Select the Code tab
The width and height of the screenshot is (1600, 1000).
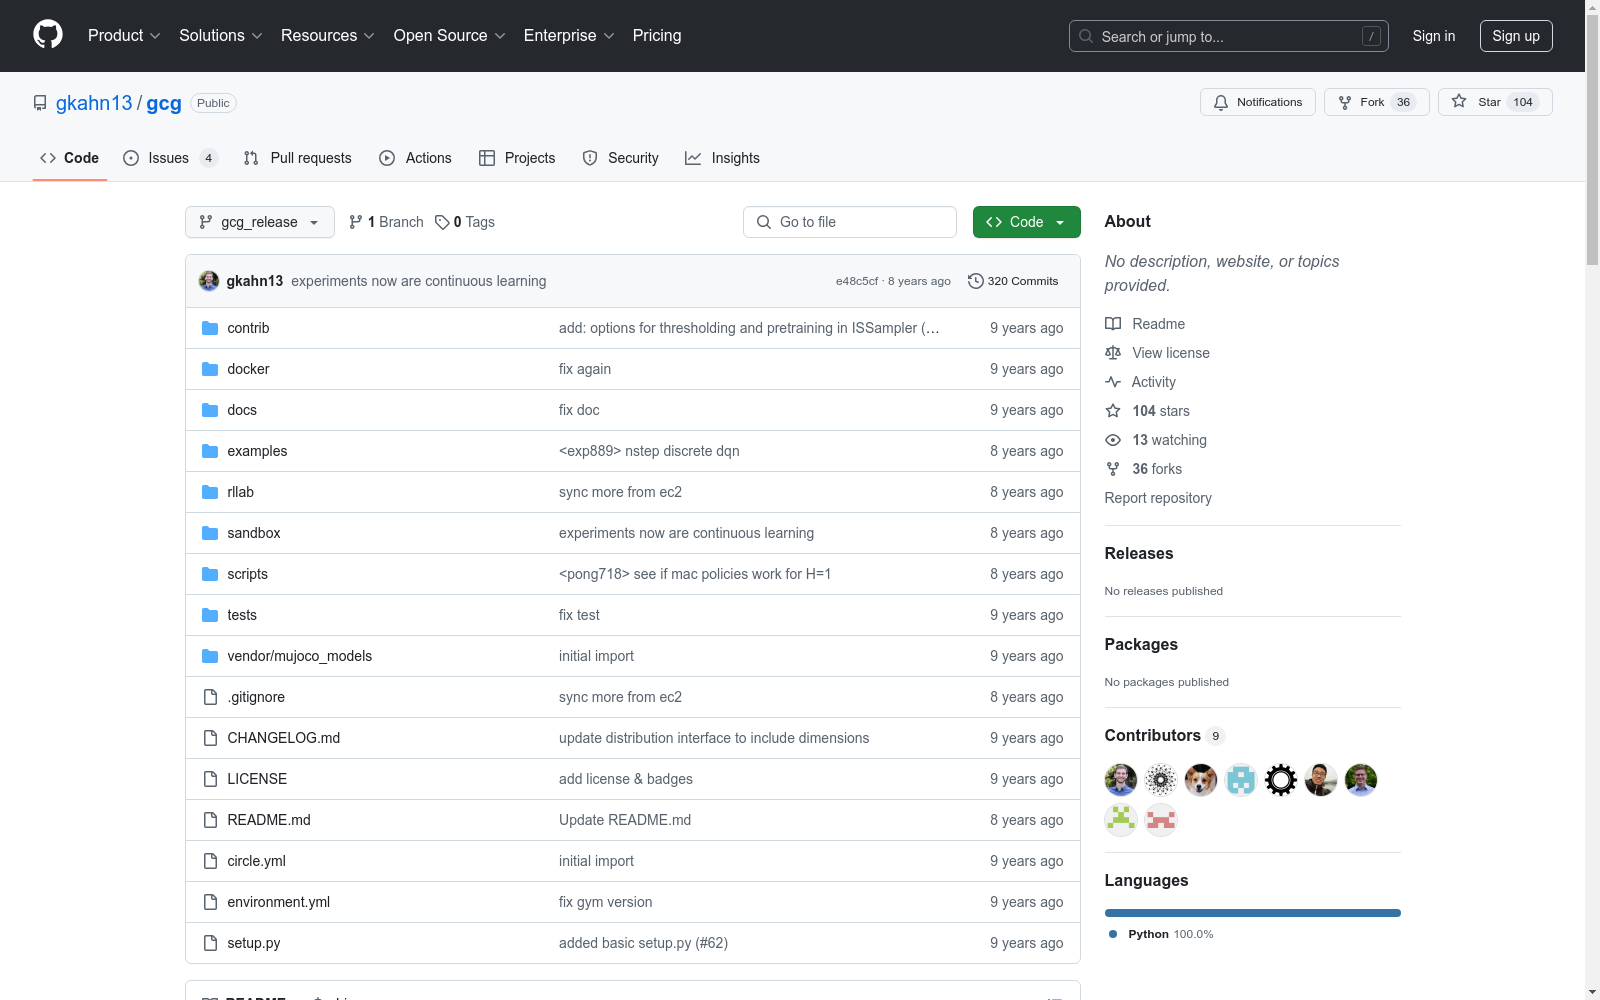coord(70,158)
